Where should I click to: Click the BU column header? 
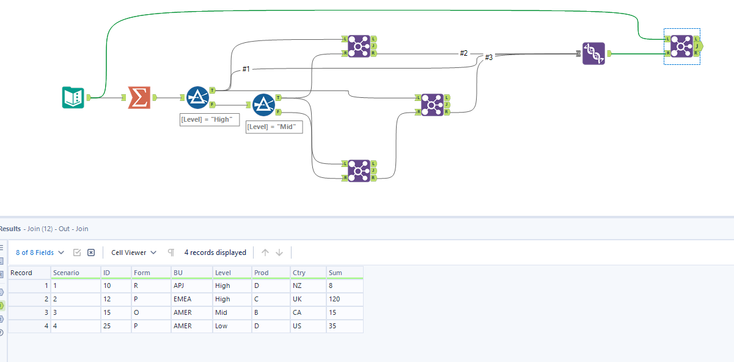click(191, 273)
